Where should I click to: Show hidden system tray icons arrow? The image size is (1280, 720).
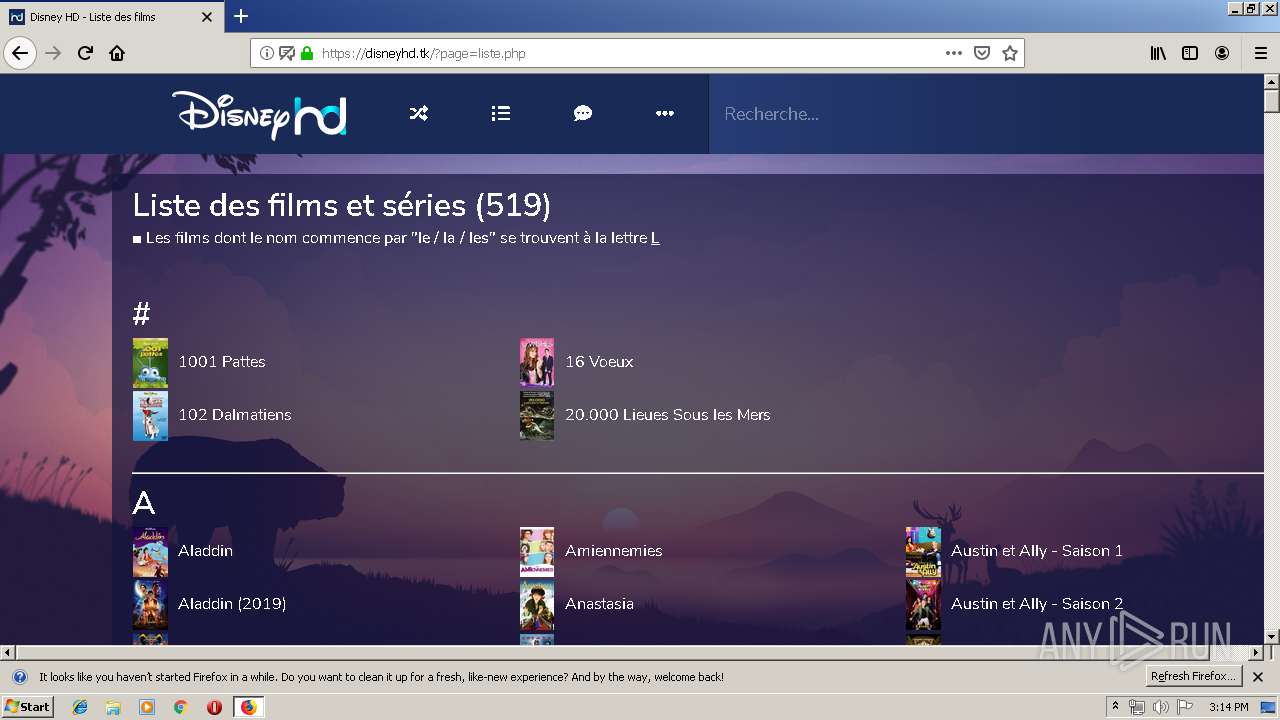(1115, 707)
